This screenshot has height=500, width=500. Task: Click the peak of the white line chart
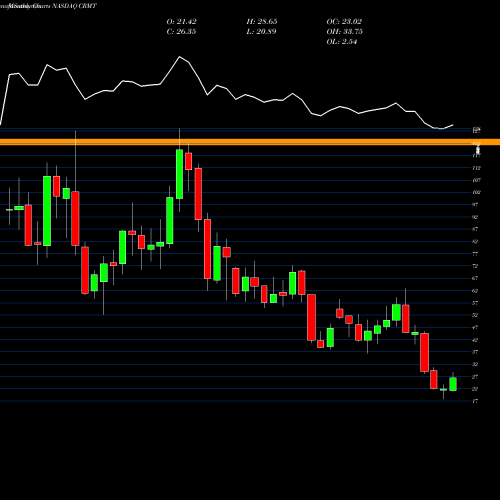pos(180,57)
